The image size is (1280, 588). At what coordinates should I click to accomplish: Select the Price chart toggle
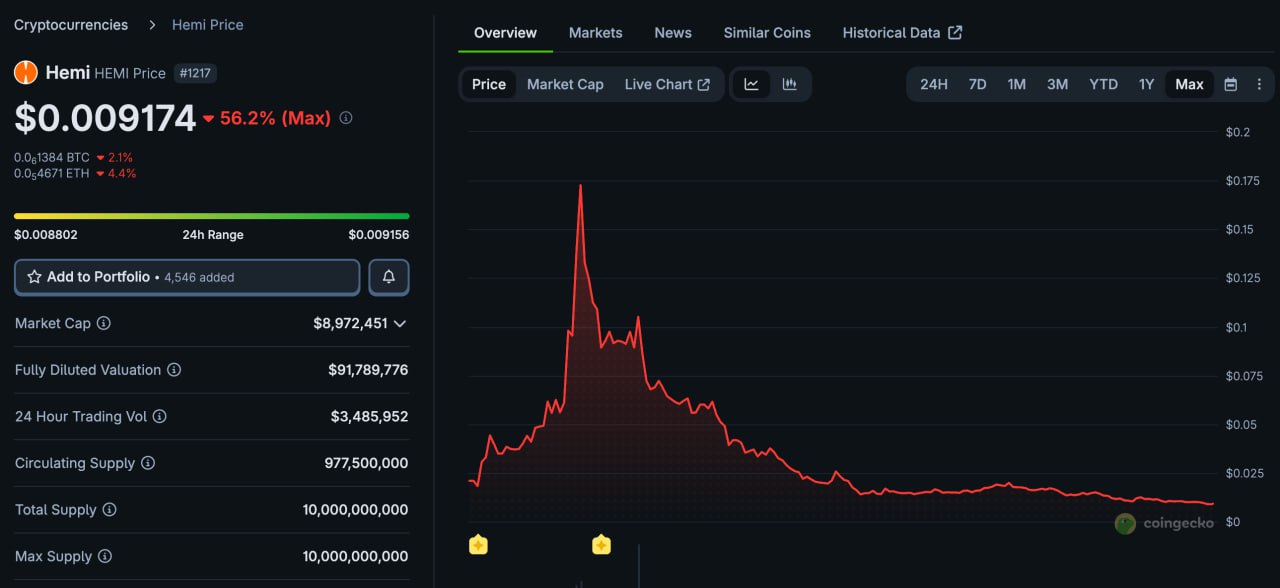(489, 84)
